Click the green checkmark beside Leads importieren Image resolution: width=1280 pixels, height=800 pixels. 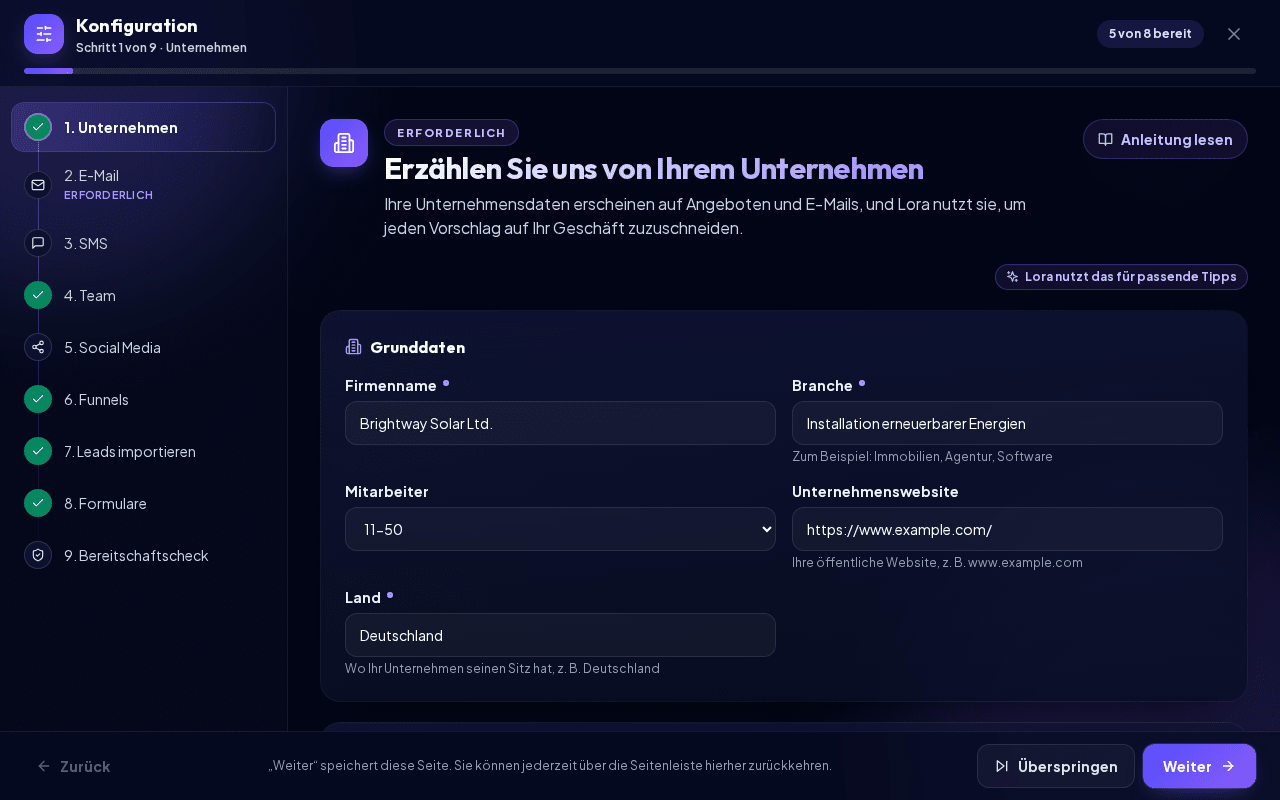pyautogui.click(x=38, y=451)
